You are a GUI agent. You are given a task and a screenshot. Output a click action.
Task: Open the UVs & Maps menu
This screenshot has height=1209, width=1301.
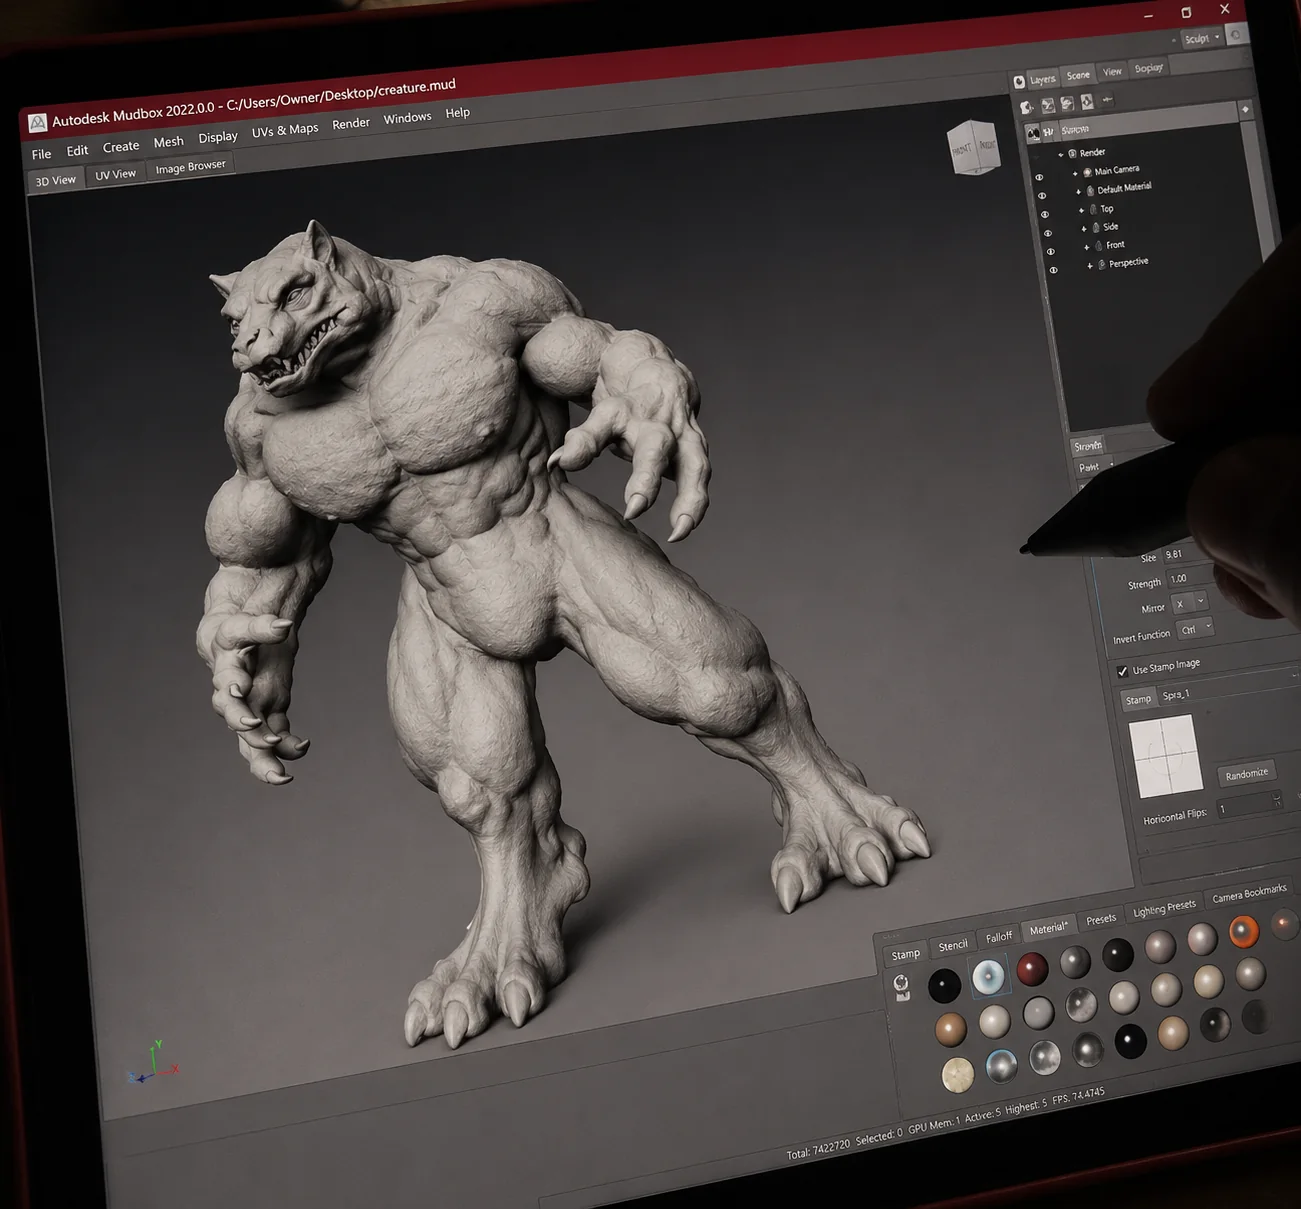point(285,130)
